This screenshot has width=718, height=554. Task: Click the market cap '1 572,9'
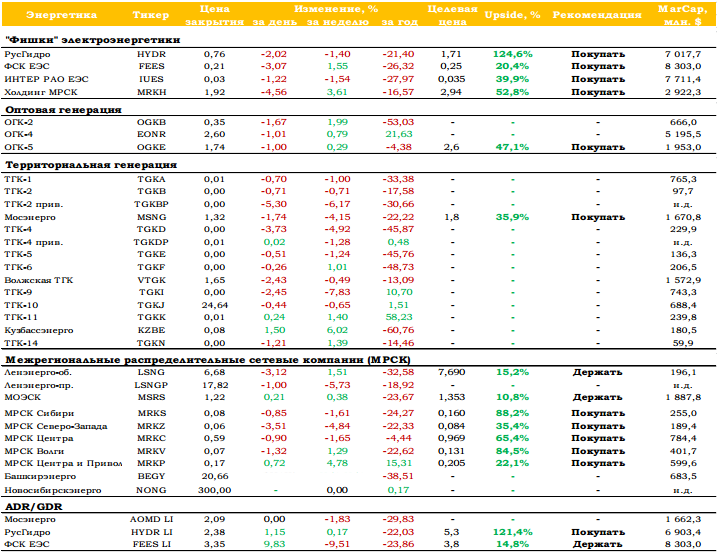tap(683, 280)
